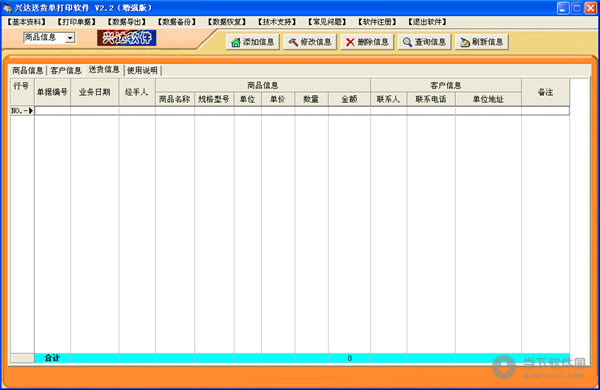The width and height of the screenshot is (600, 390).
Task: Click the house icon on 添加信息
Action: pyautogui.click(x=236, y=42)
